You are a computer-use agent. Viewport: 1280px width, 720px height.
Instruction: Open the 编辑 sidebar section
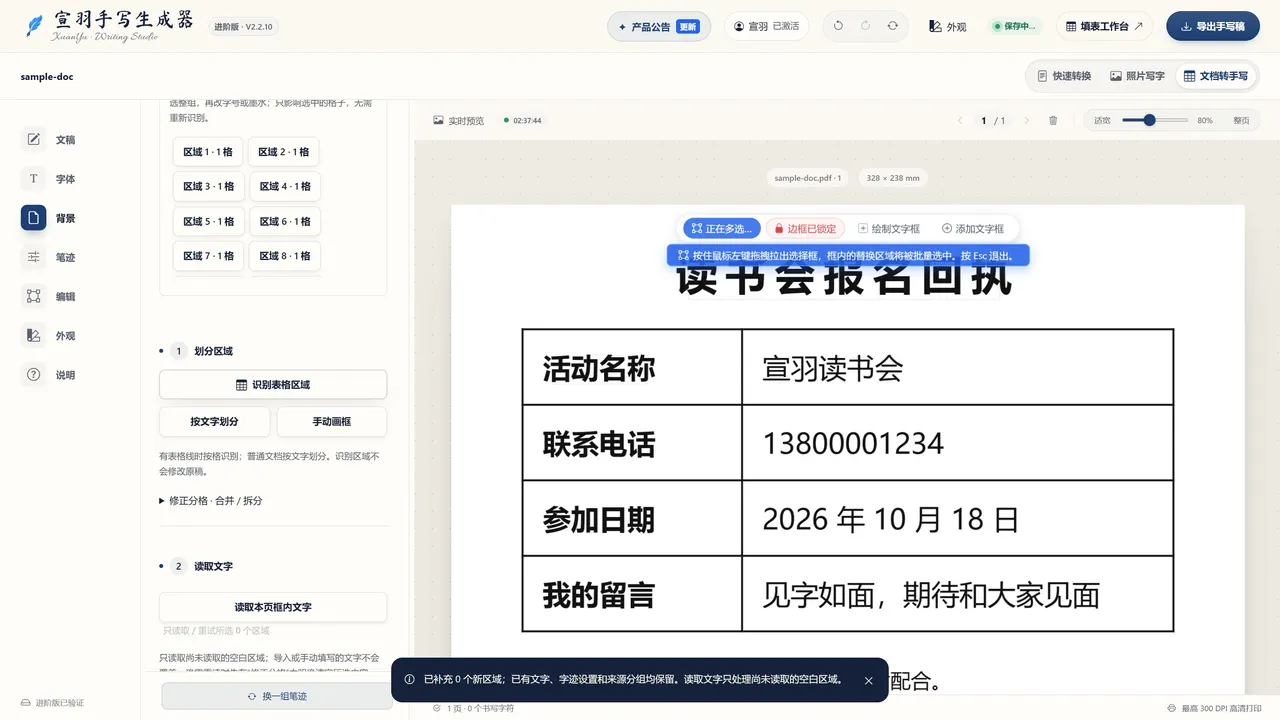[50, 296]
